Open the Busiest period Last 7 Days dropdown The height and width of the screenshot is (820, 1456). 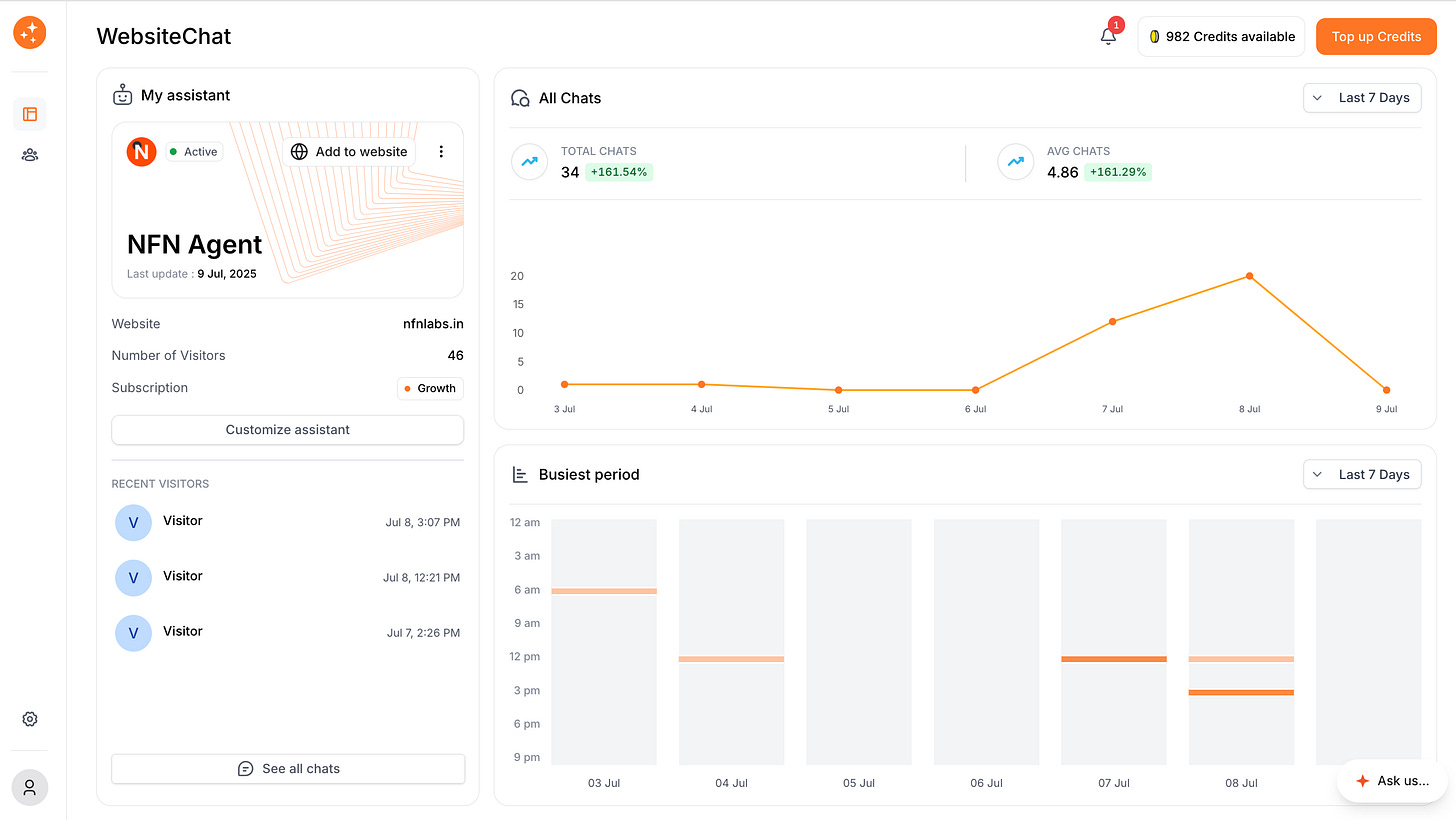(1362, 474)
